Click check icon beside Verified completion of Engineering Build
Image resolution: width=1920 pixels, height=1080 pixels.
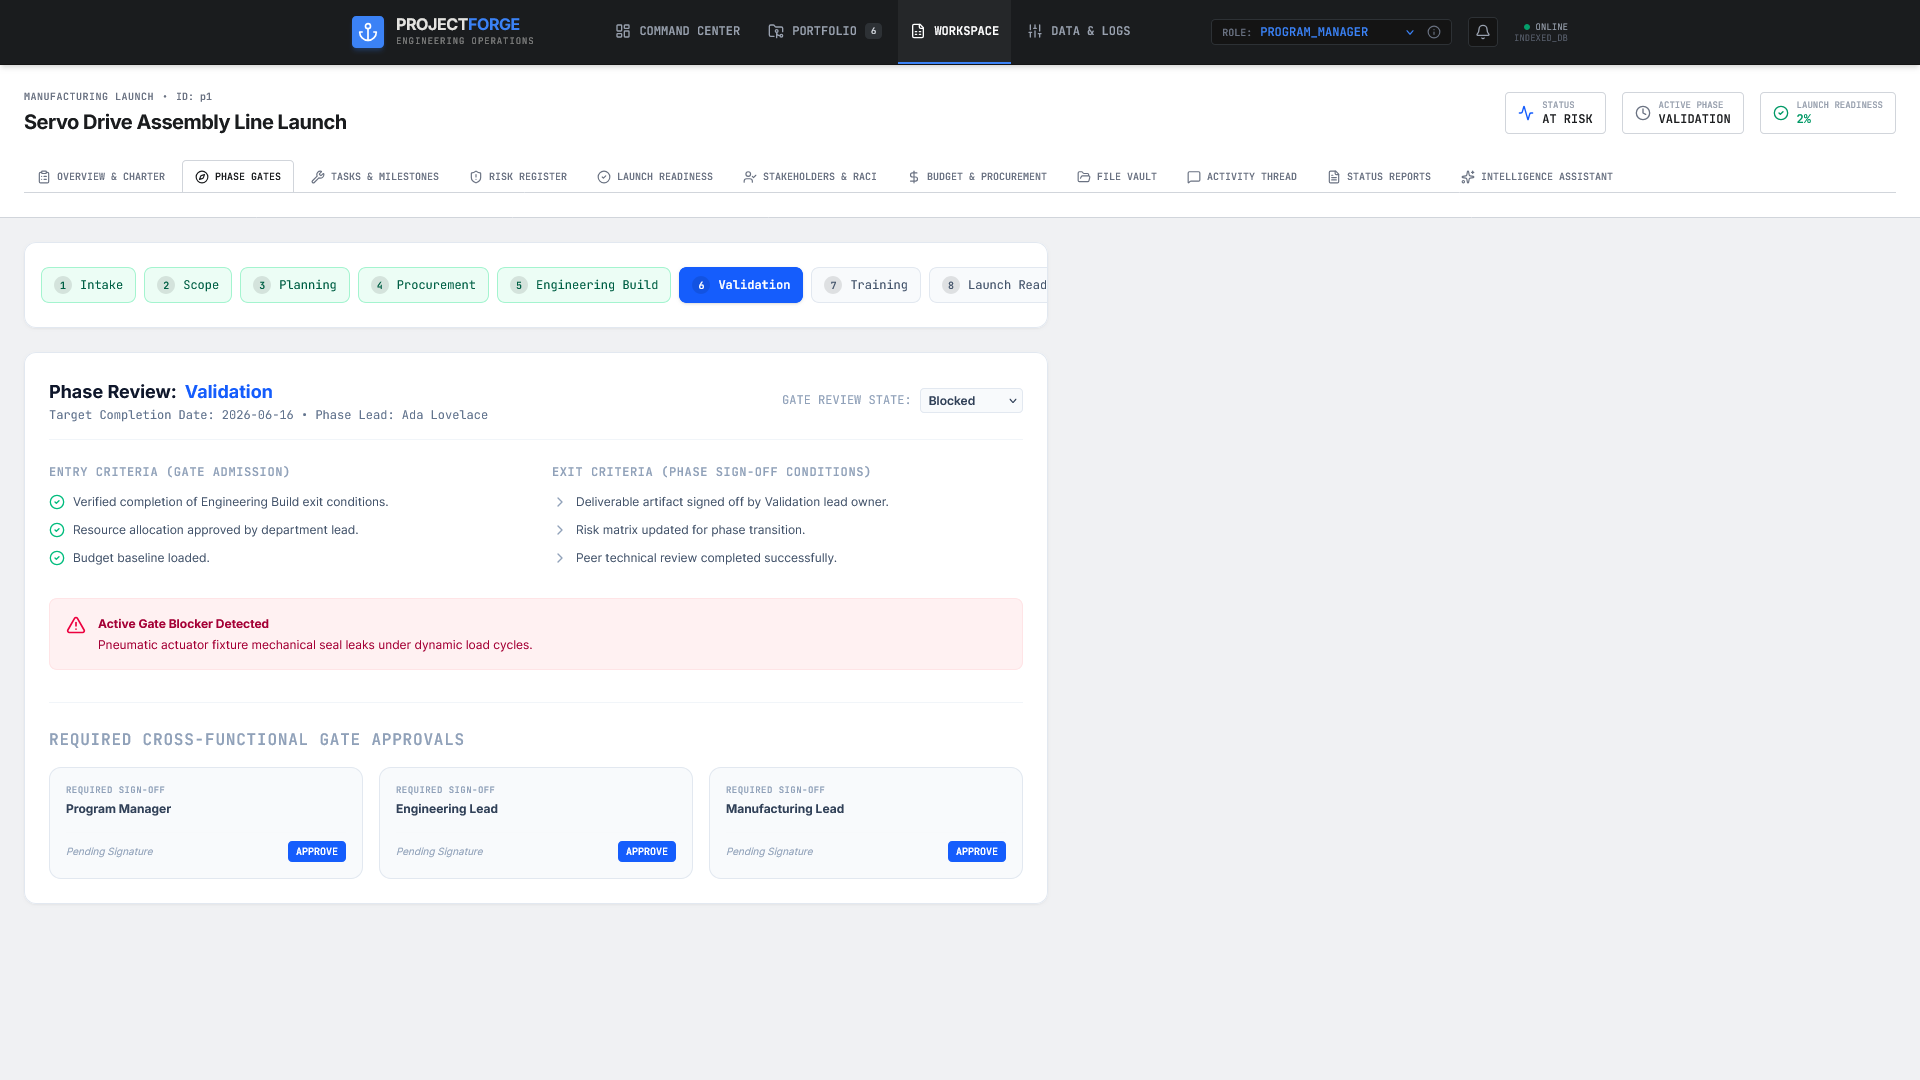coord(57,502)
